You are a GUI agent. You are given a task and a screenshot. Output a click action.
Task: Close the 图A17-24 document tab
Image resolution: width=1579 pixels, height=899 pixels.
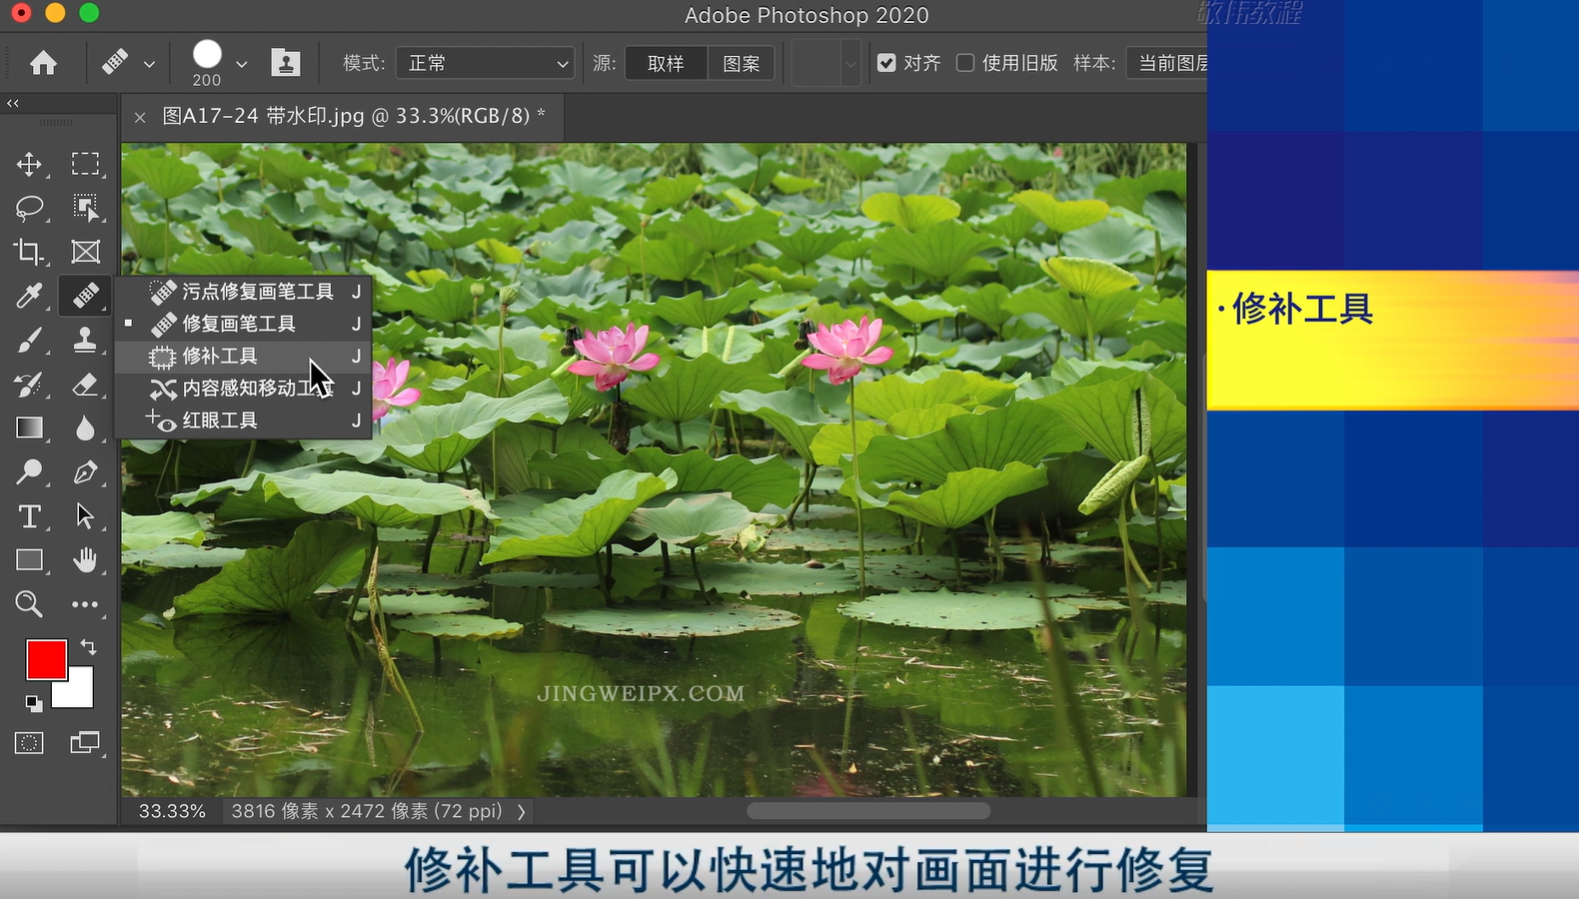(140, 117)
